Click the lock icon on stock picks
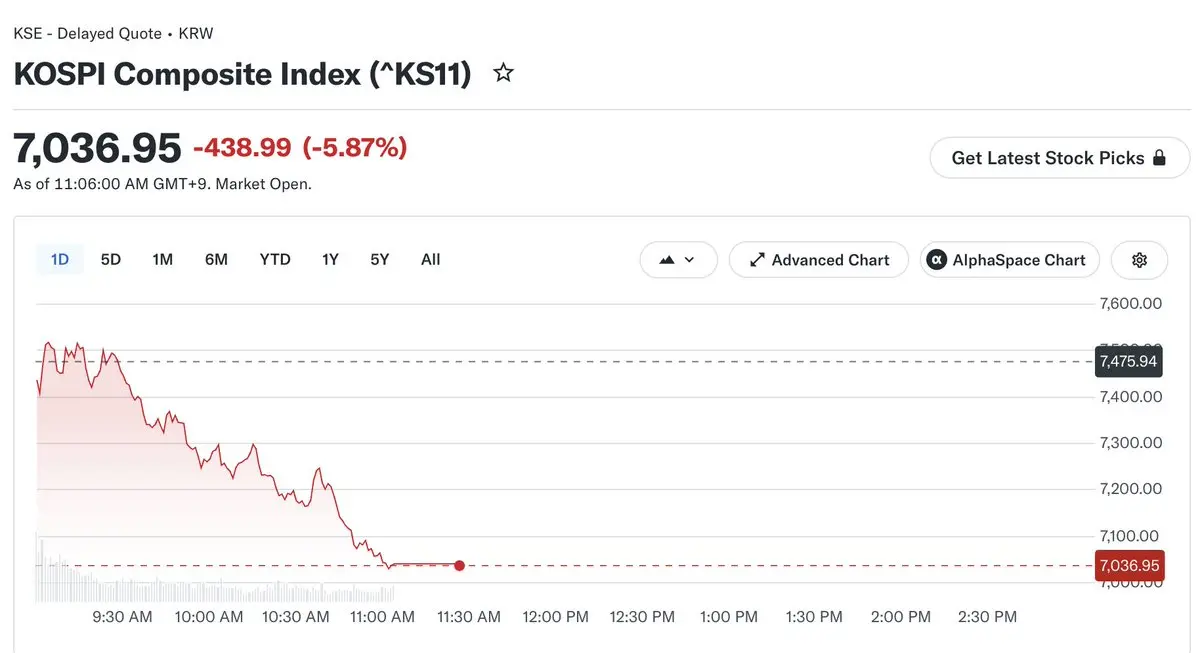This screenshot has height=653, width=1200. pos(1160,158)
